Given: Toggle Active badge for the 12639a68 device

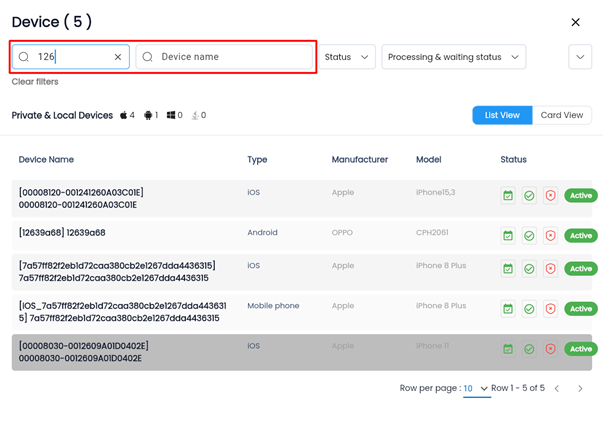Looking at the screenshot, I should tap(581, 236).
